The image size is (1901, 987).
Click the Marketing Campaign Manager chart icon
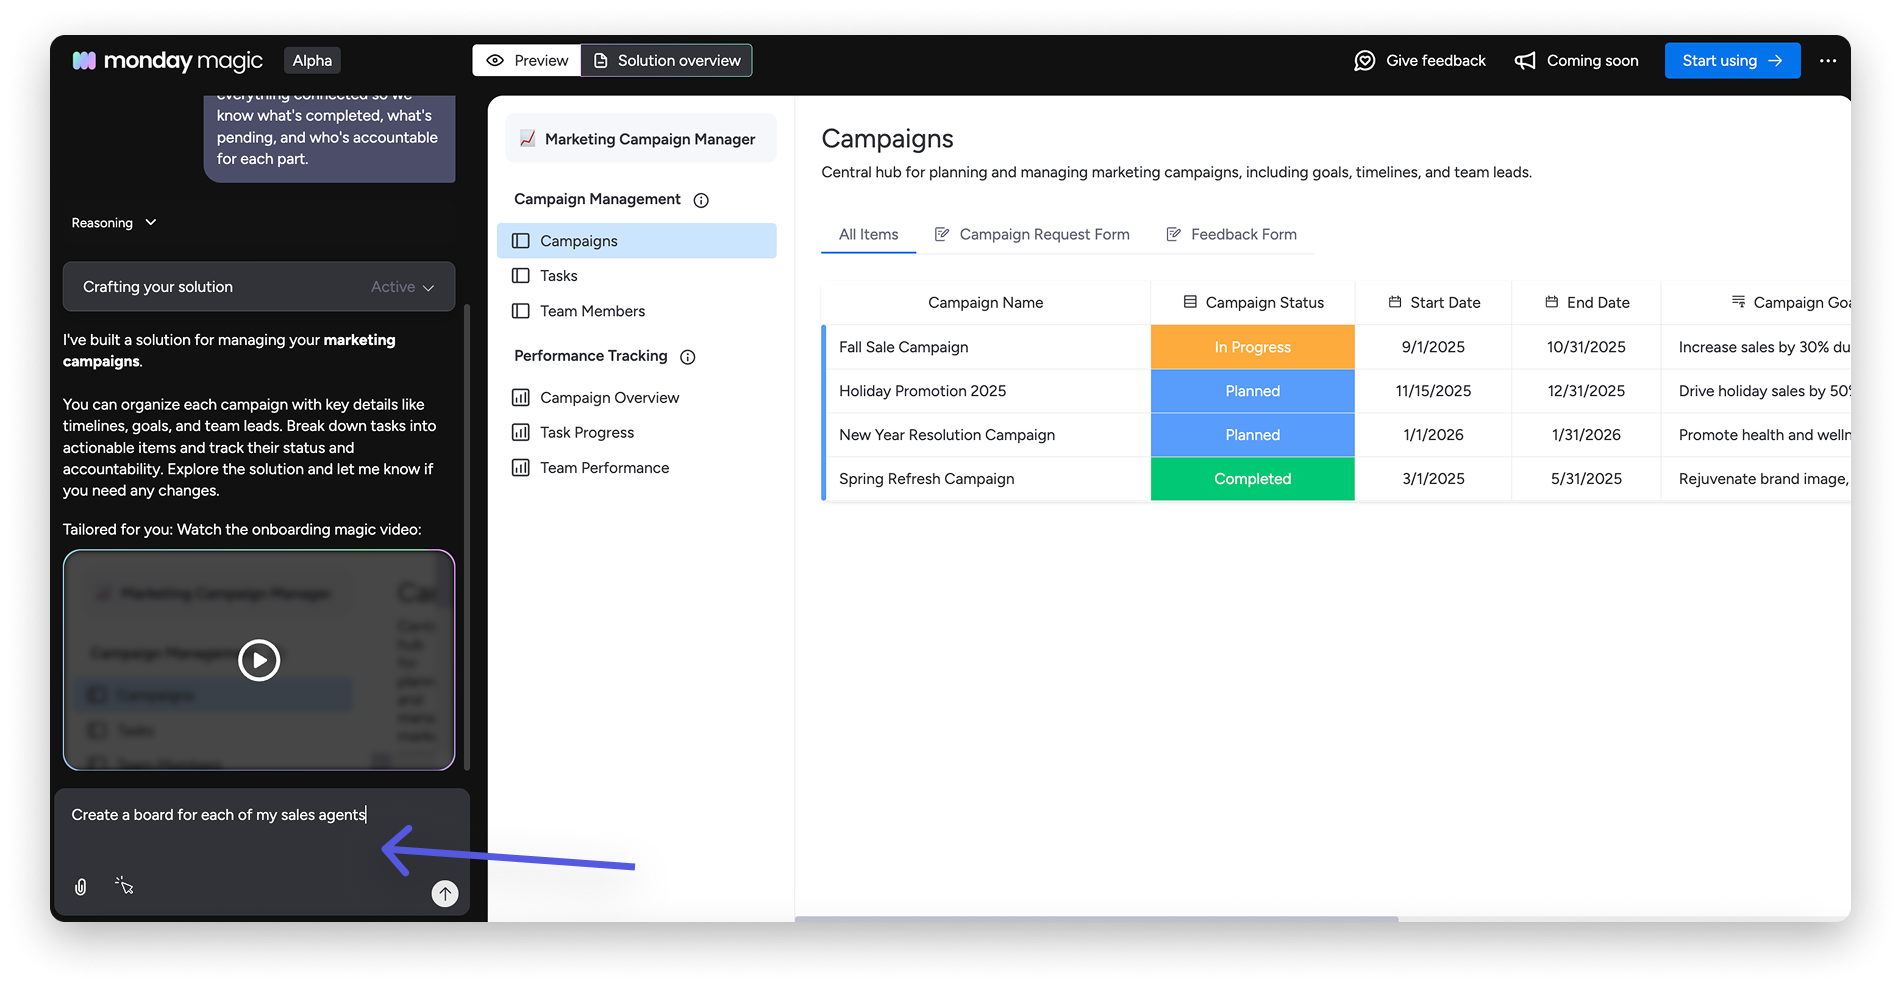pos(527,139)
